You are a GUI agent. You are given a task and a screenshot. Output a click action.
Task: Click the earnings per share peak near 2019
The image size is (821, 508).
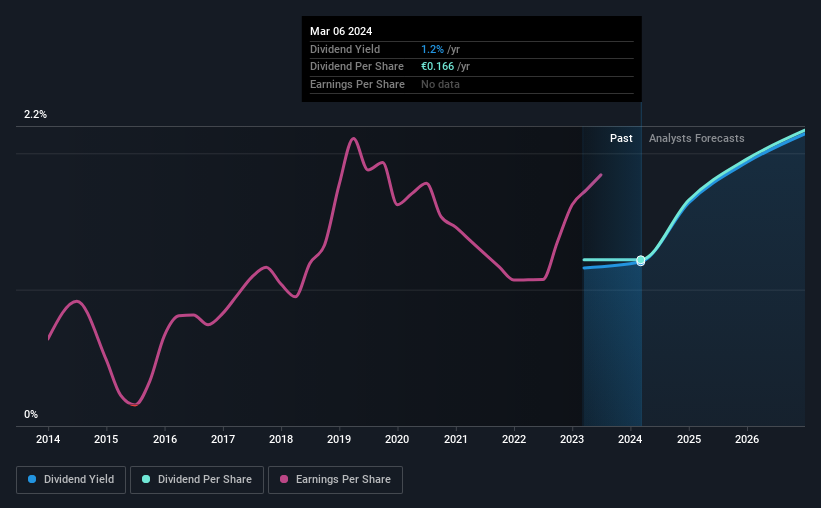coord(353,139)
